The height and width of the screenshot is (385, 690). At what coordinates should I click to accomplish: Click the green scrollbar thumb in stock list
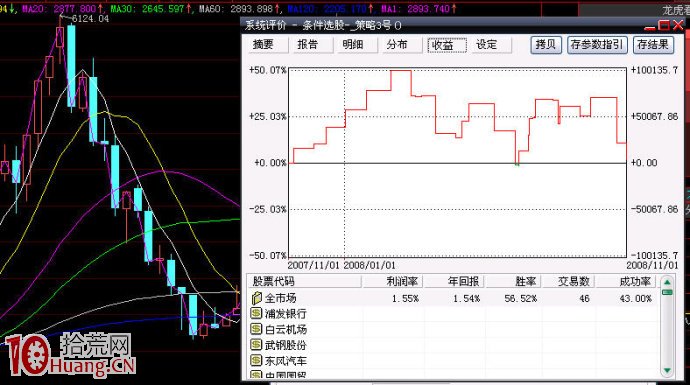click(667, 292)
